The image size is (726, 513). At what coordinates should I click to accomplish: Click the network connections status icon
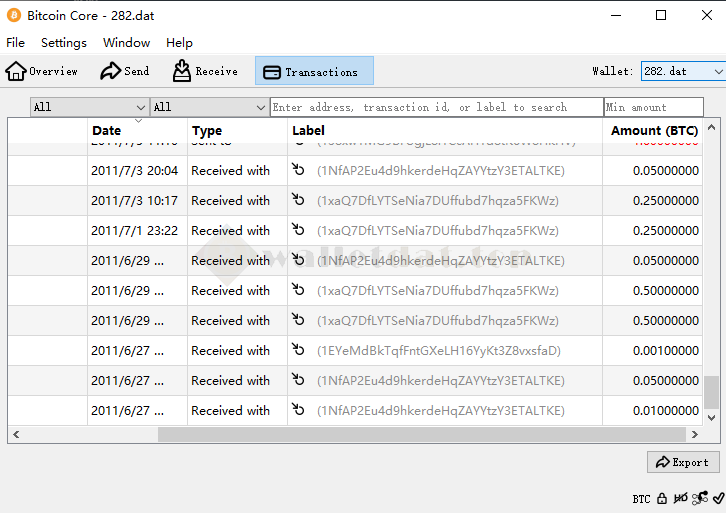click(x=700, y=498)
